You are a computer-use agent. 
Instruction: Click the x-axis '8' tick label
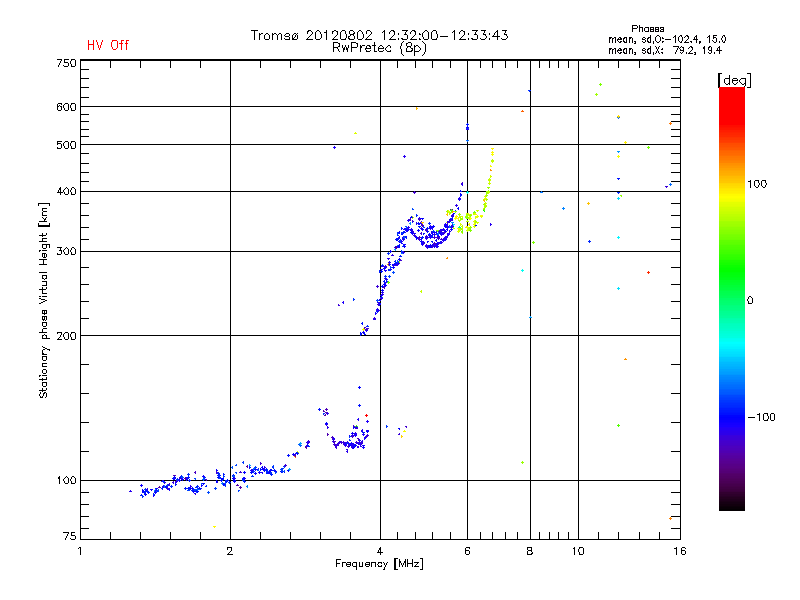[530, 551]
